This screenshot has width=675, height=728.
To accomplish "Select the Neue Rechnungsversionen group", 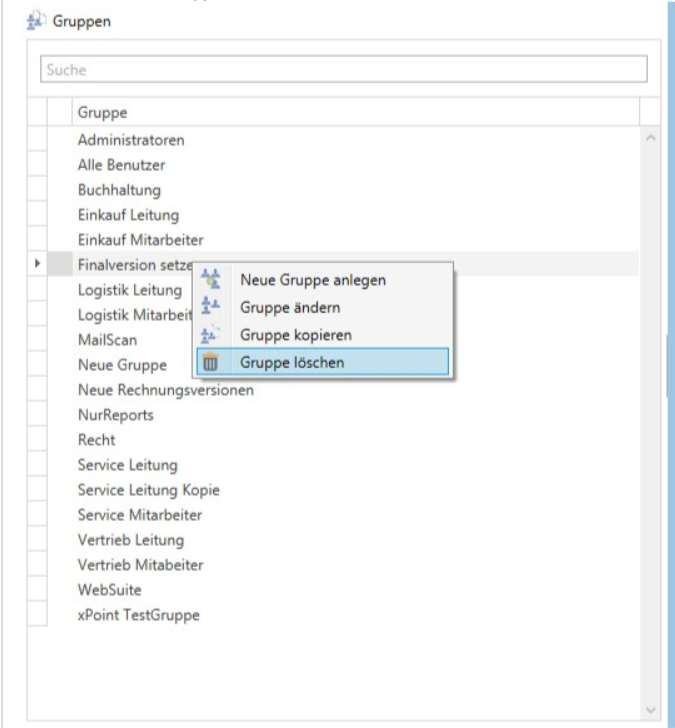I will tap(165, 390).
